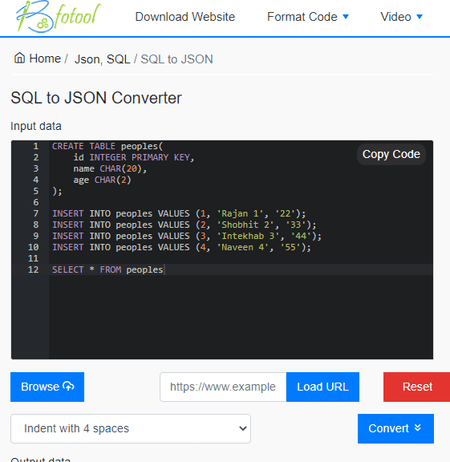This screenshot has height=462, width=450.
Task: Click the Video dropdown arrow
Action: [x=419, y=16]
